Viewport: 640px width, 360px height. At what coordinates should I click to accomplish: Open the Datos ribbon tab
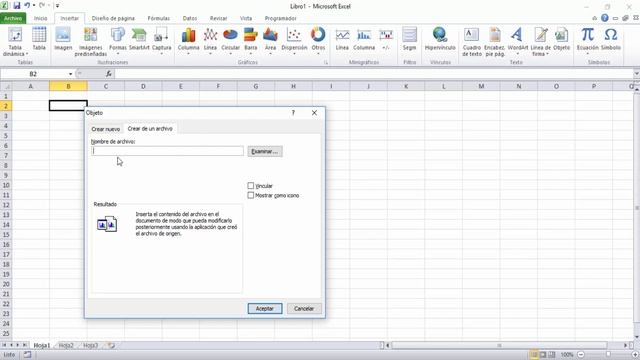tap(190, 18)
